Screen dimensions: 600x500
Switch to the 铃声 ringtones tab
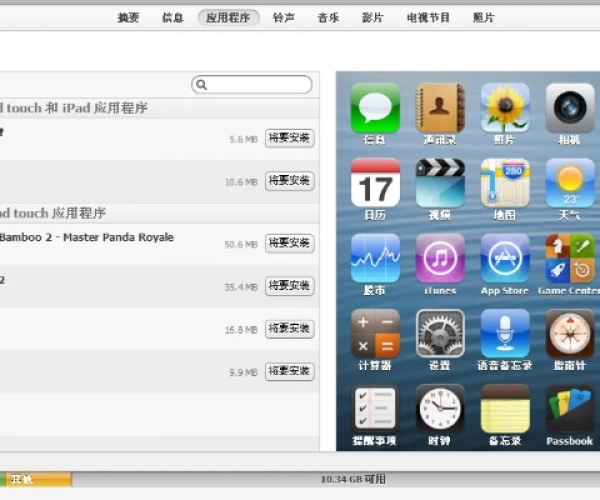coord(285,18)
